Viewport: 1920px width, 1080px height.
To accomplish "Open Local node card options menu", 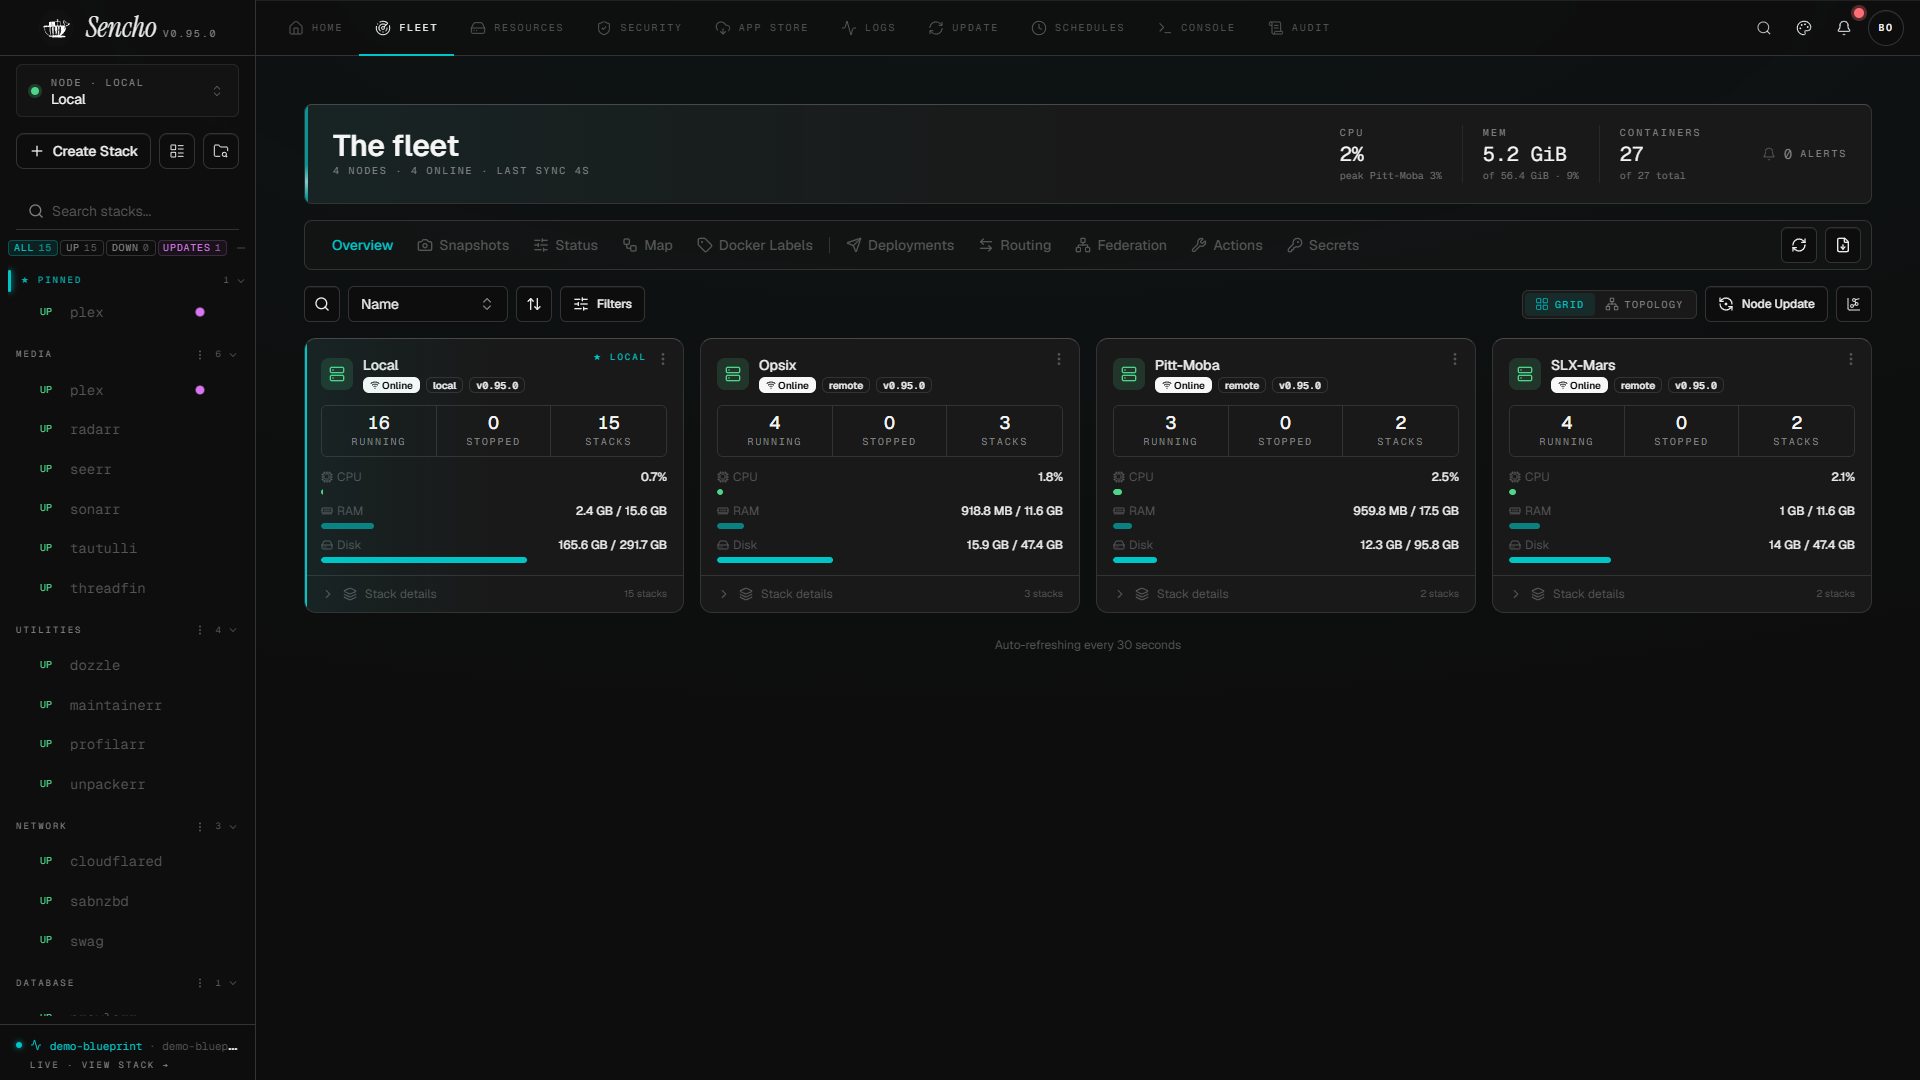I will [x=663, y=359].
